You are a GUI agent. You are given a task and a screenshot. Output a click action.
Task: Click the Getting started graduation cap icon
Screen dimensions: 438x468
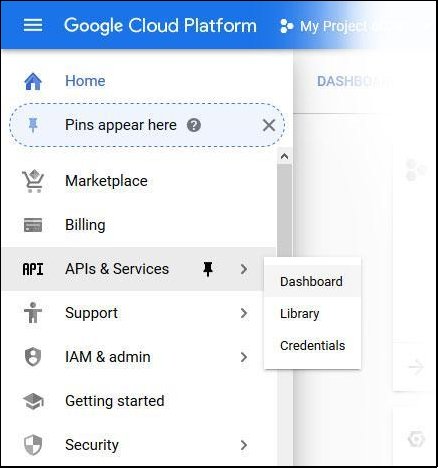tap(33, 401)
